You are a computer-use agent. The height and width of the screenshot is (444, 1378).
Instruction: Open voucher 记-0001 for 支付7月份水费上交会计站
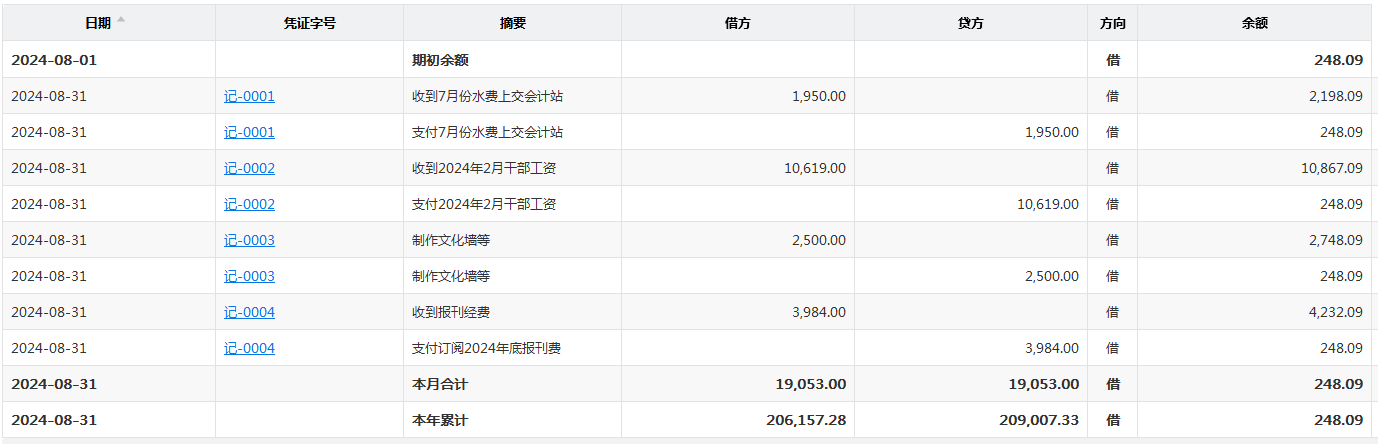pyautogui.click(x=249, y=132)
